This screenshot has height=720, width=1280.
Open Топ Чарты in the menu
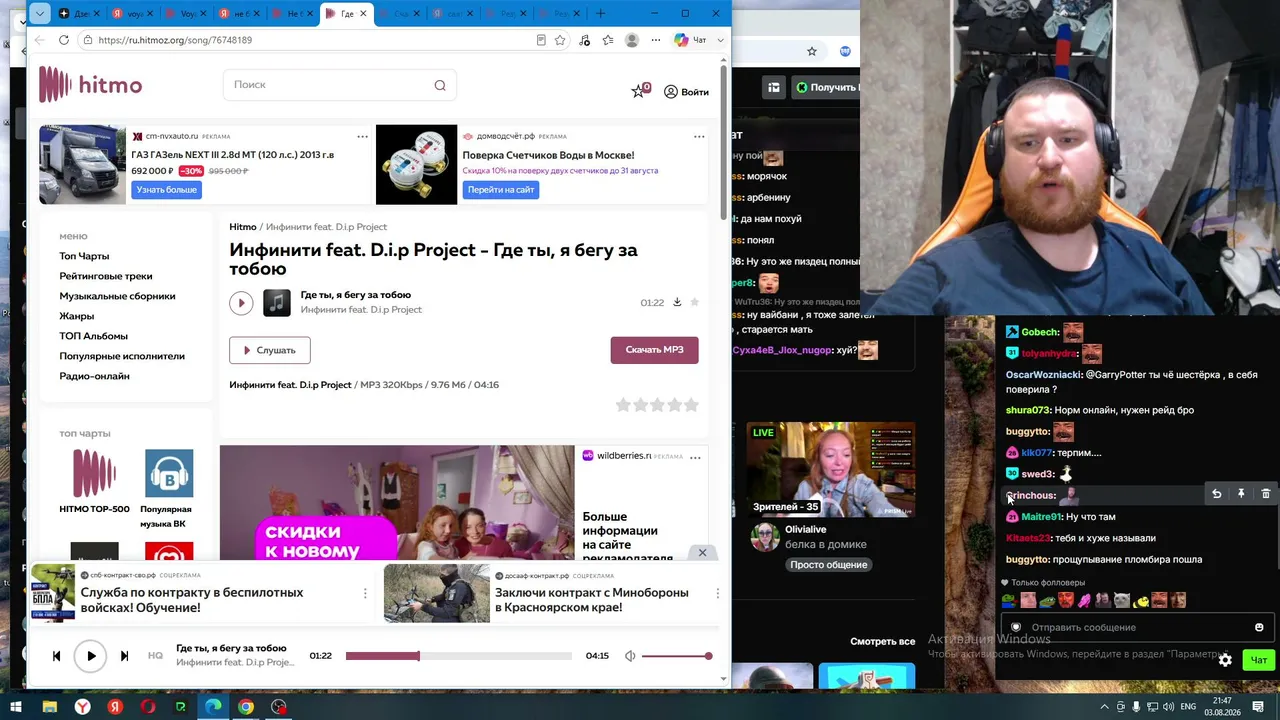pos(84,256)
